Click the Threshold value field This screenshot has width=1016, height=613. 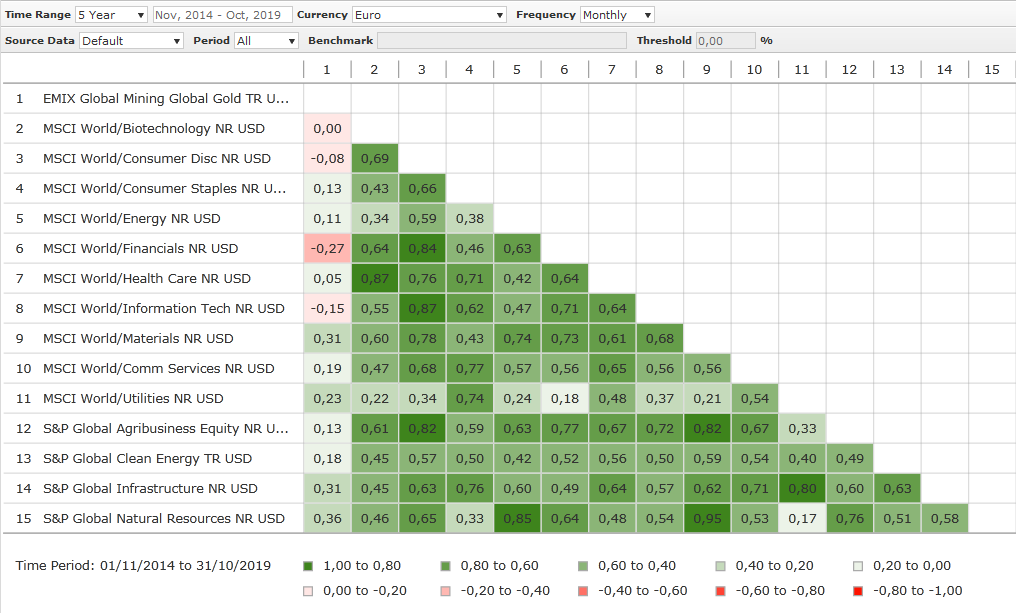[725, 41]
